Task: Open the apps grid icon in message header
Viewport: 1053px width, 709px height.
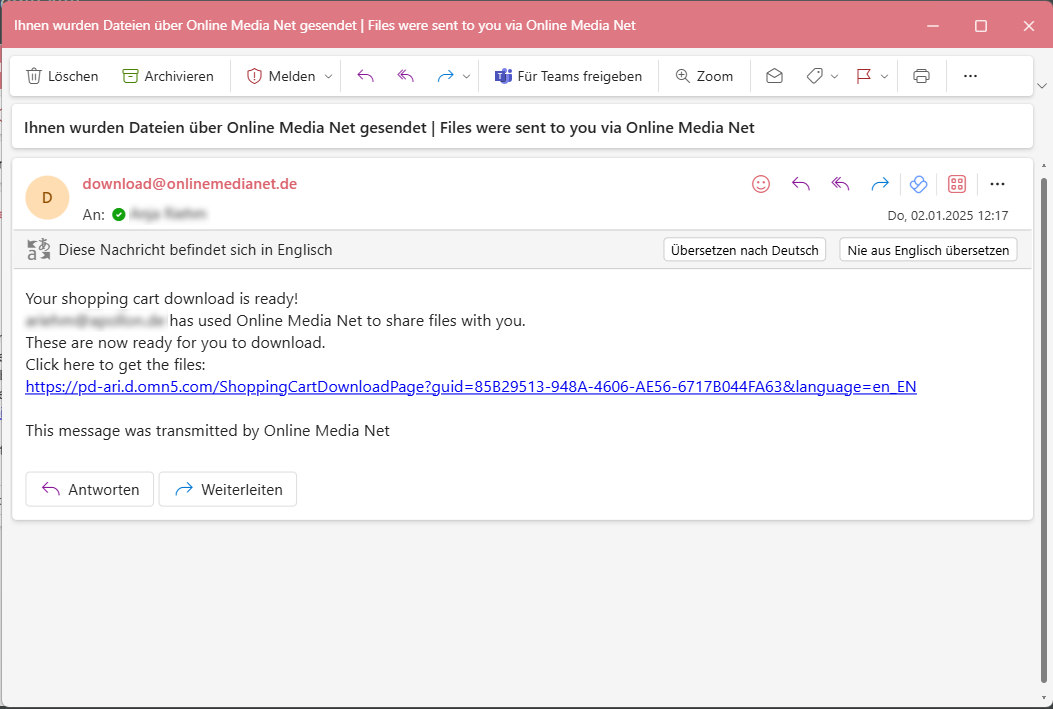Action: point(957,184)
